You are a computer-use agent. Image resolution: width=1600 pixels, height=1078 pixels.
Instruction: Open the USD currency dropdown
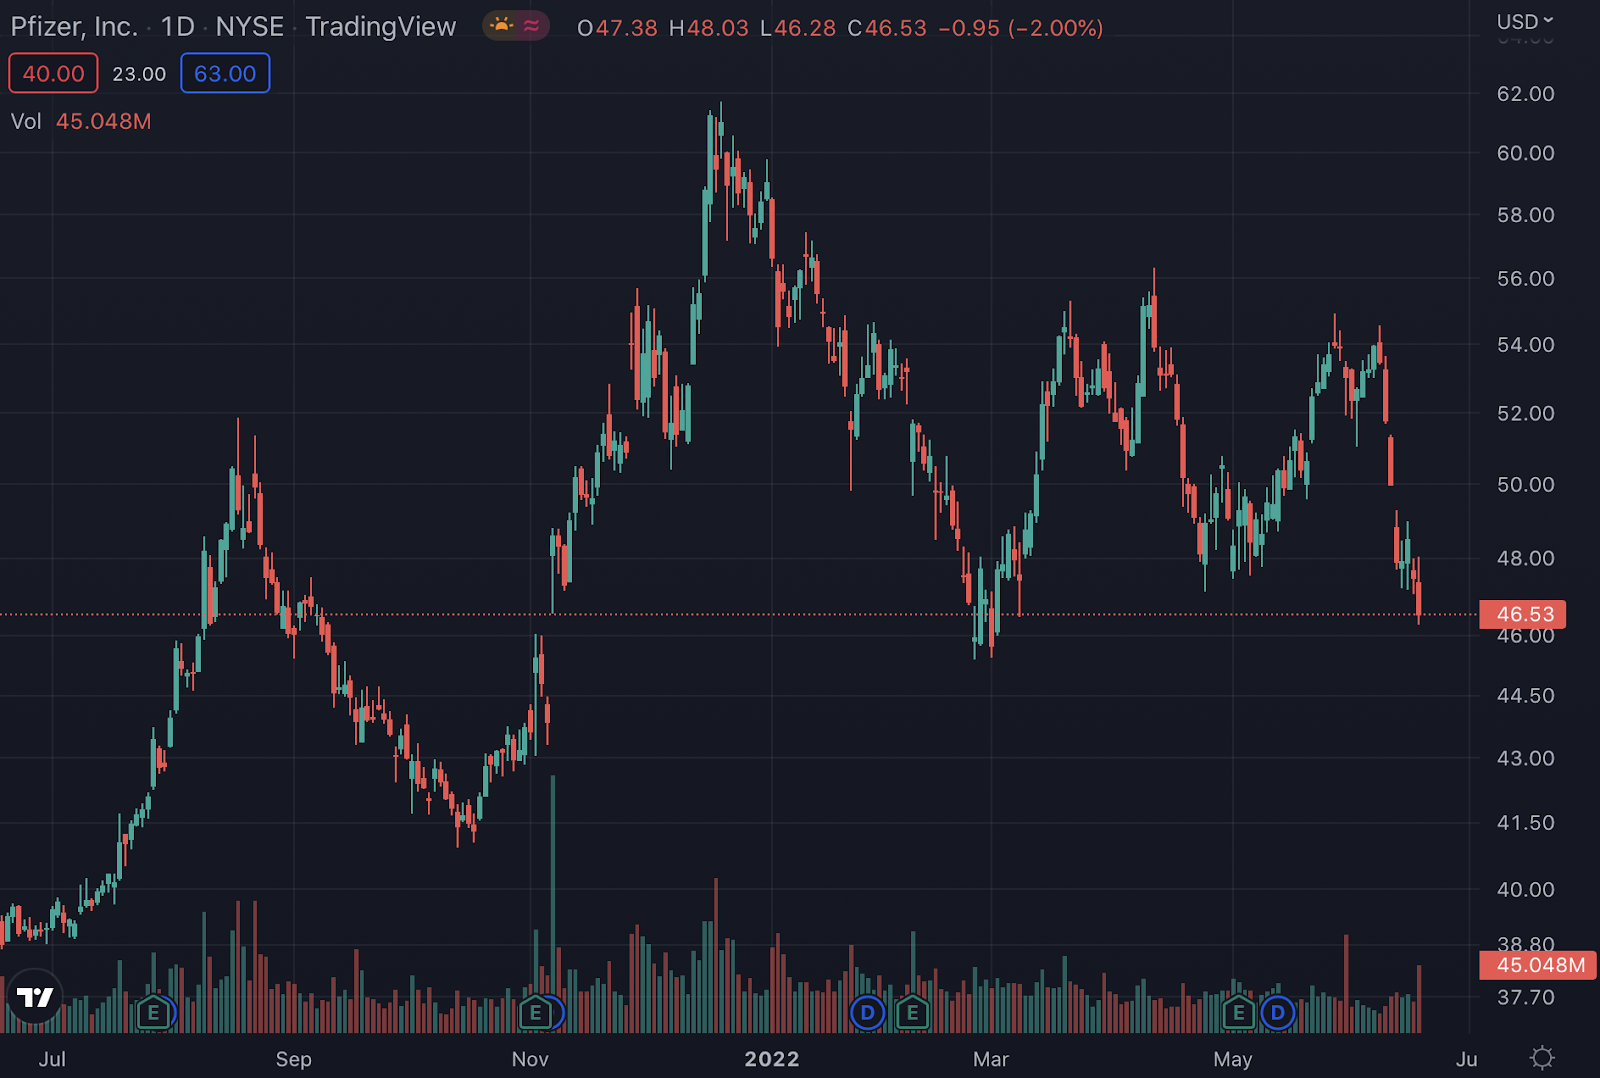1525,21
